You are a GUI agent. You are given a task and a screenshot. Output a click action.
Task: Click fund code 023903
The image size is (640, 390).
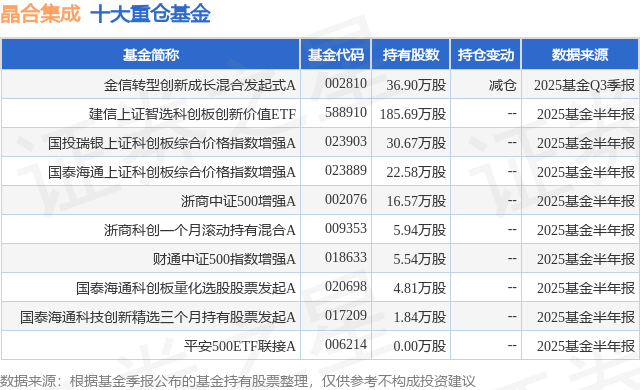coord(346,142)
